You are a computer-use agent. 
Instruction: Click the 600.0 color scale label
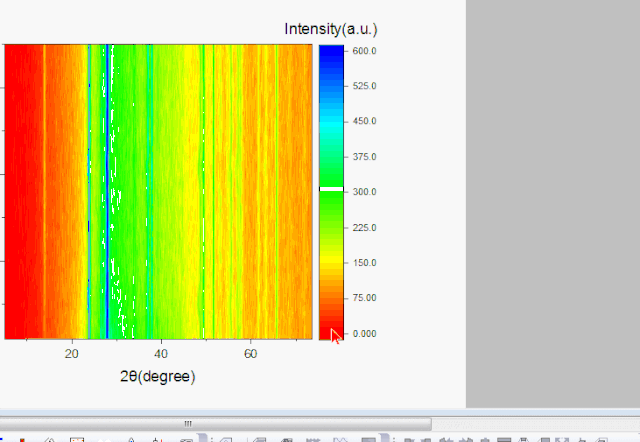pos(365,50)
